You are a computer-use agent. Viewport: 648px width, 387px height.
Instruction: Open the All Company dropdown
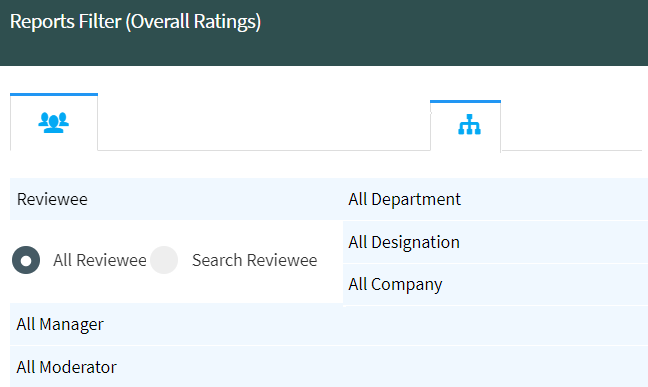click(x=496, y=284)
